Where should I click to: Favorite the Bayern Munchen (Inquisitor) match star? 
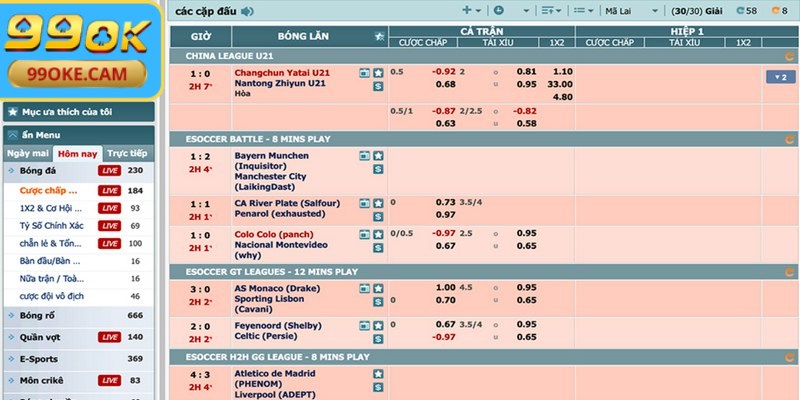click(x=378, y=156)
